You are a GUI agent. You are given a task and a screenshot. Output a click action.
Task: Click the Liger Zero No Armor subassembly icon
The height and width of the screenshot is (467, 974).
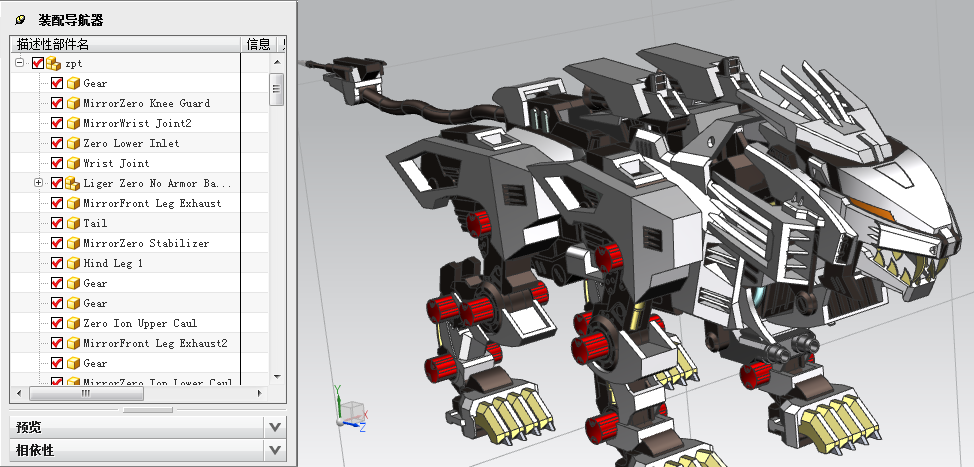point(73,183)
